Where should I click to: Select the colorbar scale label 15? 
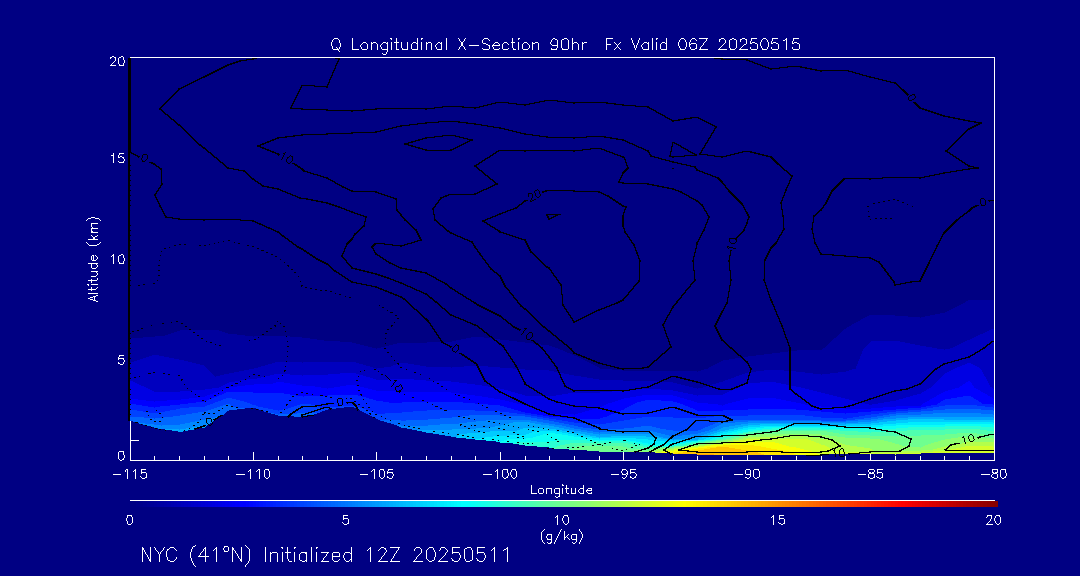(x=778, y=521)
